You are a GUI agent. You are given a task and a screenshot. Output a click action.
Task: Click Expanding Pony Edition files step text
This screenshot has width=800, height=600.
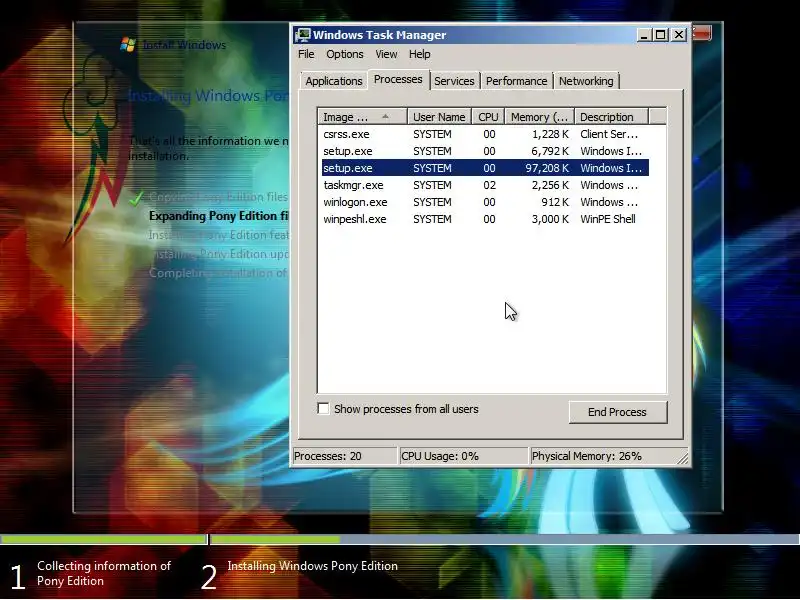point(218,216)
